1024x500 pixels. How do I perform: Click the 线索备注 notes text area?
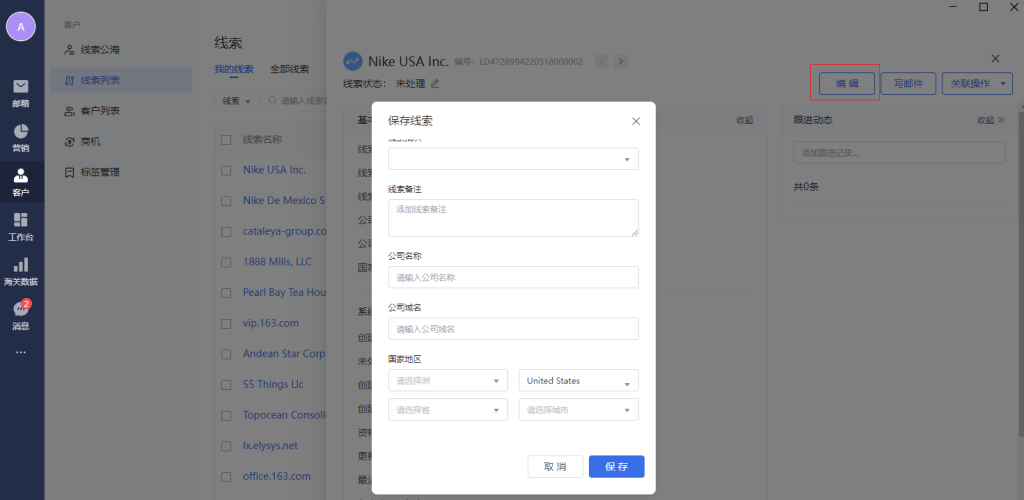click(x=513, y=217)
